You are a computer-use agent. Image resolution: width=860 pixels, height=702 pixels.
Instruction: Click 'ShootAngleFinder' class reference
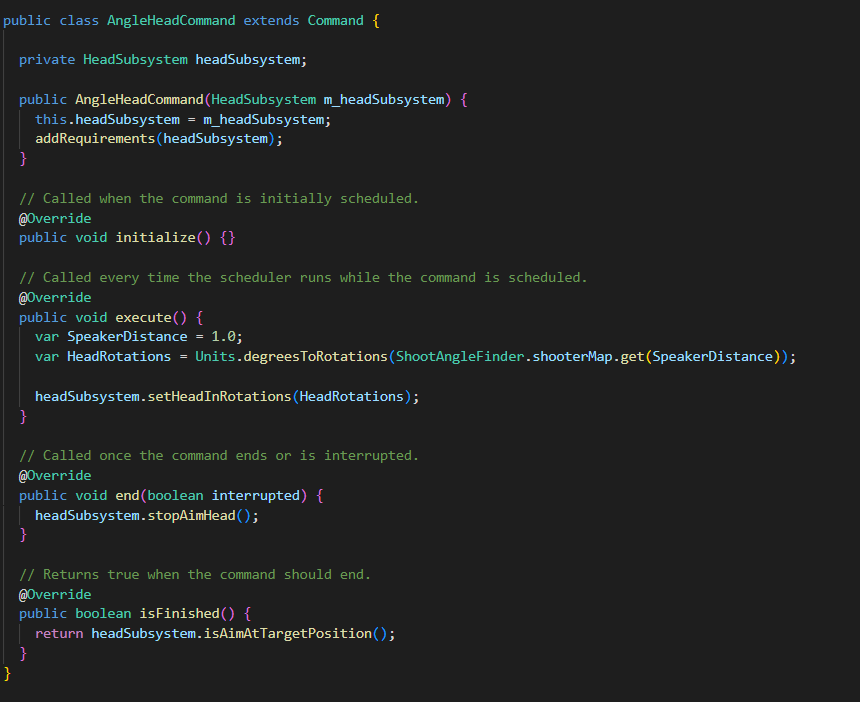(x=460, y=356)
